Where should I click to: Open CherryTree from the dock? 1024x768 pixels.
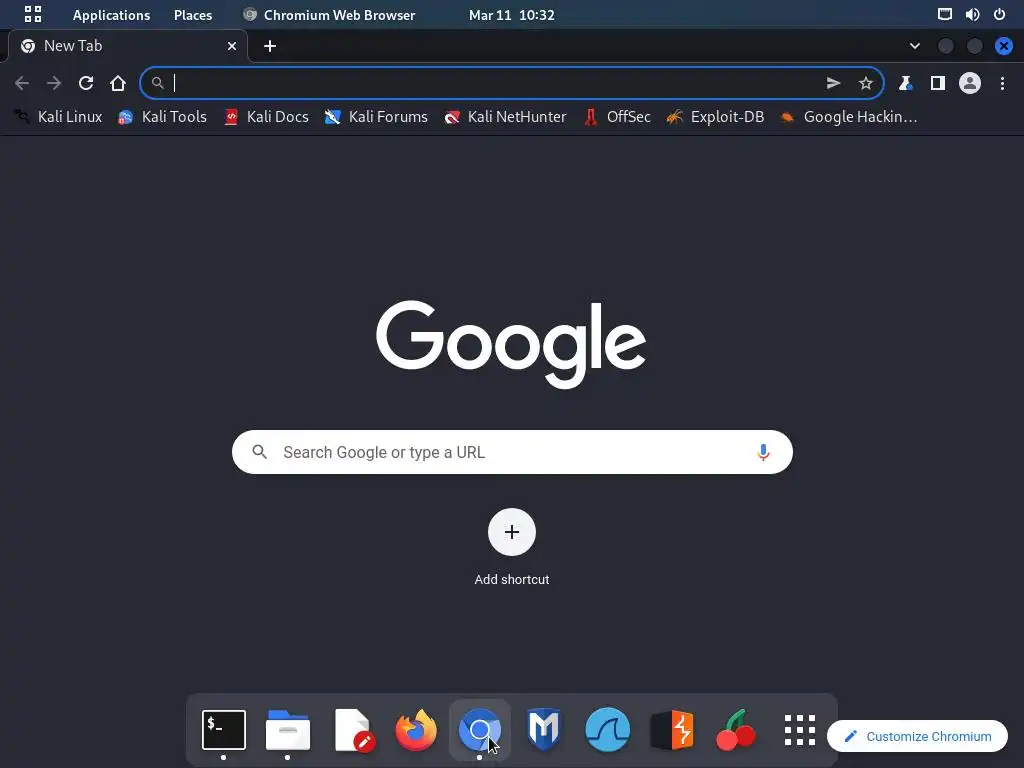pyautogui.click(x=736, y=729)
